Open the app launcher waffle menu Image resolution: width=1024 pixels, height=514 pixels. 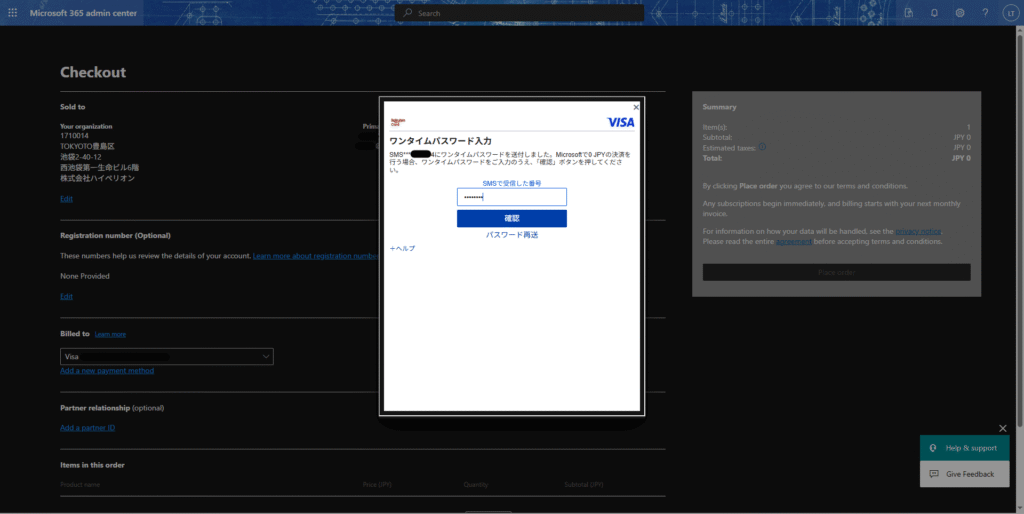pyautogui.click(x=13, y=13)
